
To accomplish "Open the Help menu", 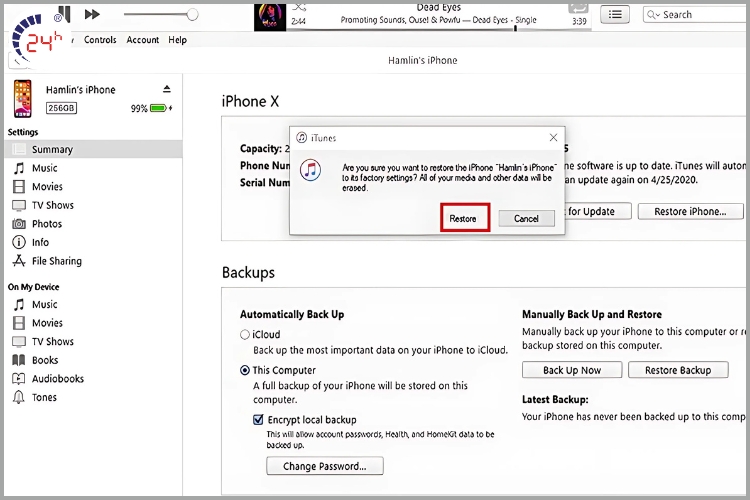I will 177,40.
